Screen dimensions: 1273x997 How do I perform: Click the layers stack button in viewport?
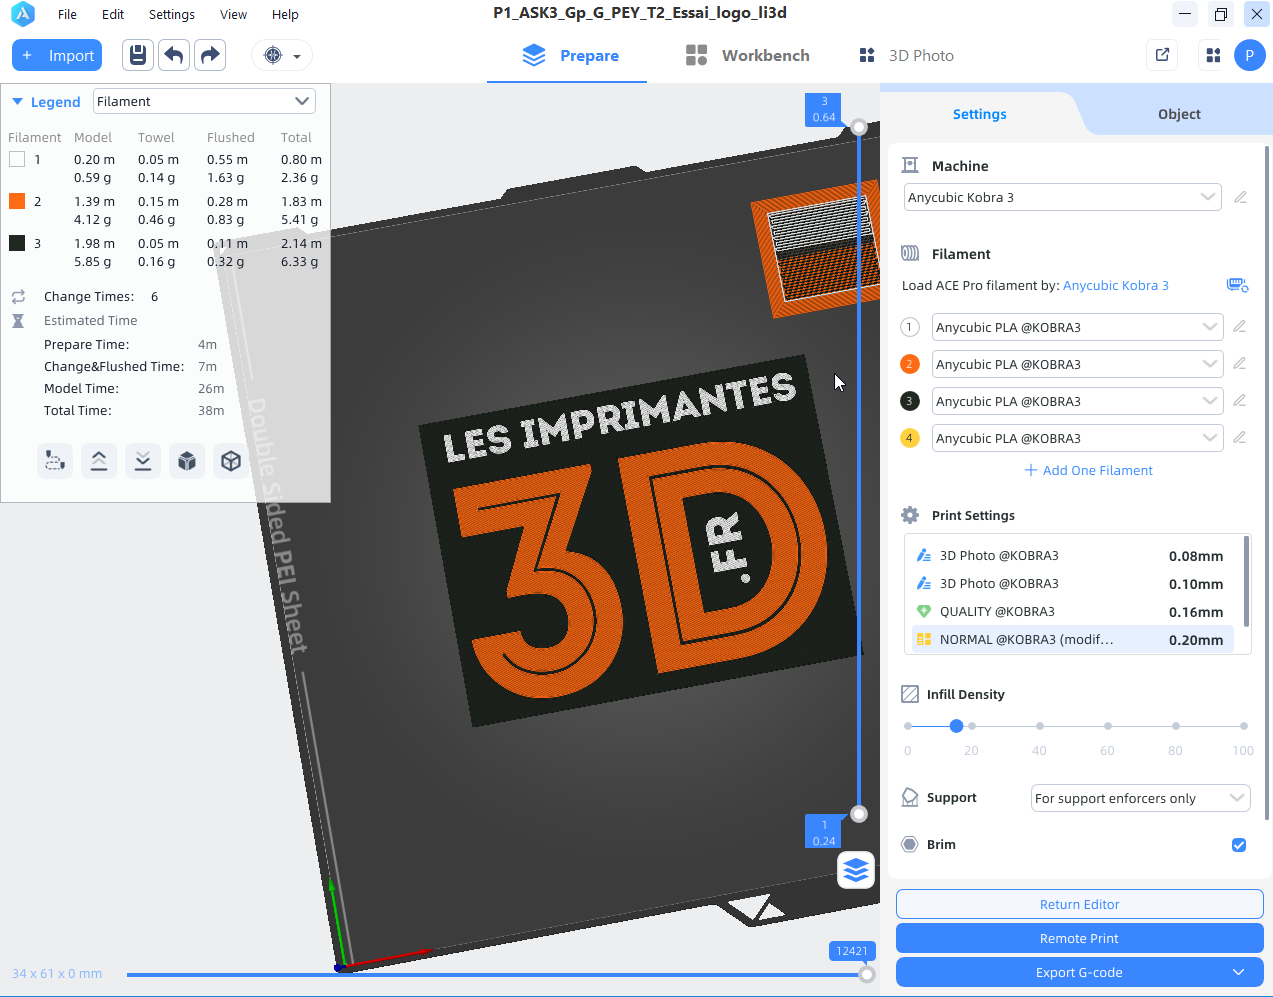click(856, 870)
